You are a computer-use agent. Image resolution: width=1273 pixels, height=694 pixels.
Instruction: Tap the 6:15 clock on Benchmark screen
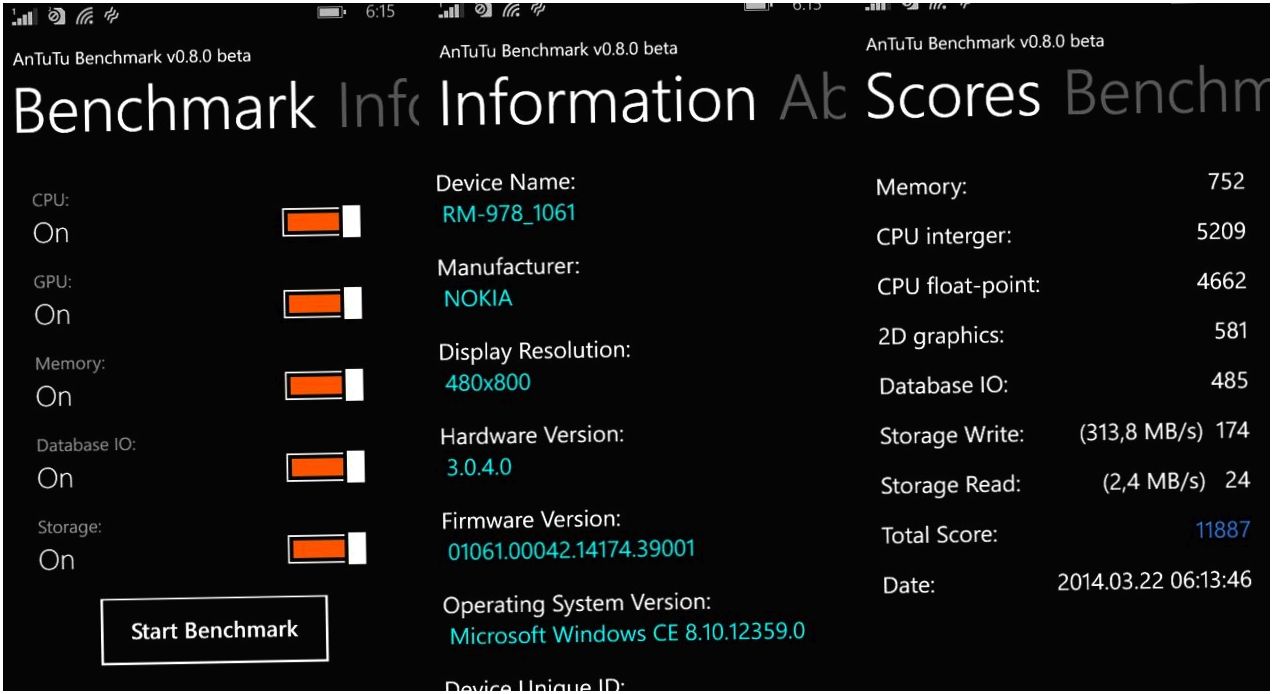(x=380, y=13)
